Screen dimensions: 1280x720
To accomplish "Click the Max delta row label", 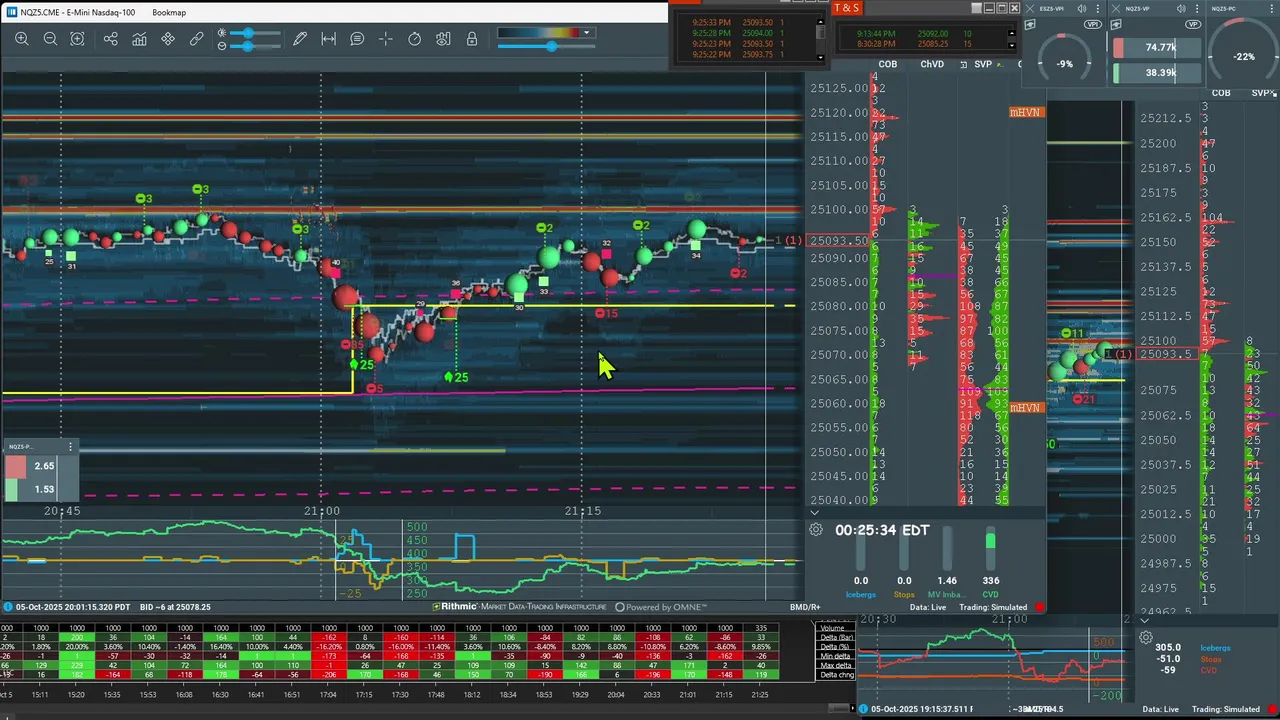I will point(834,665).
